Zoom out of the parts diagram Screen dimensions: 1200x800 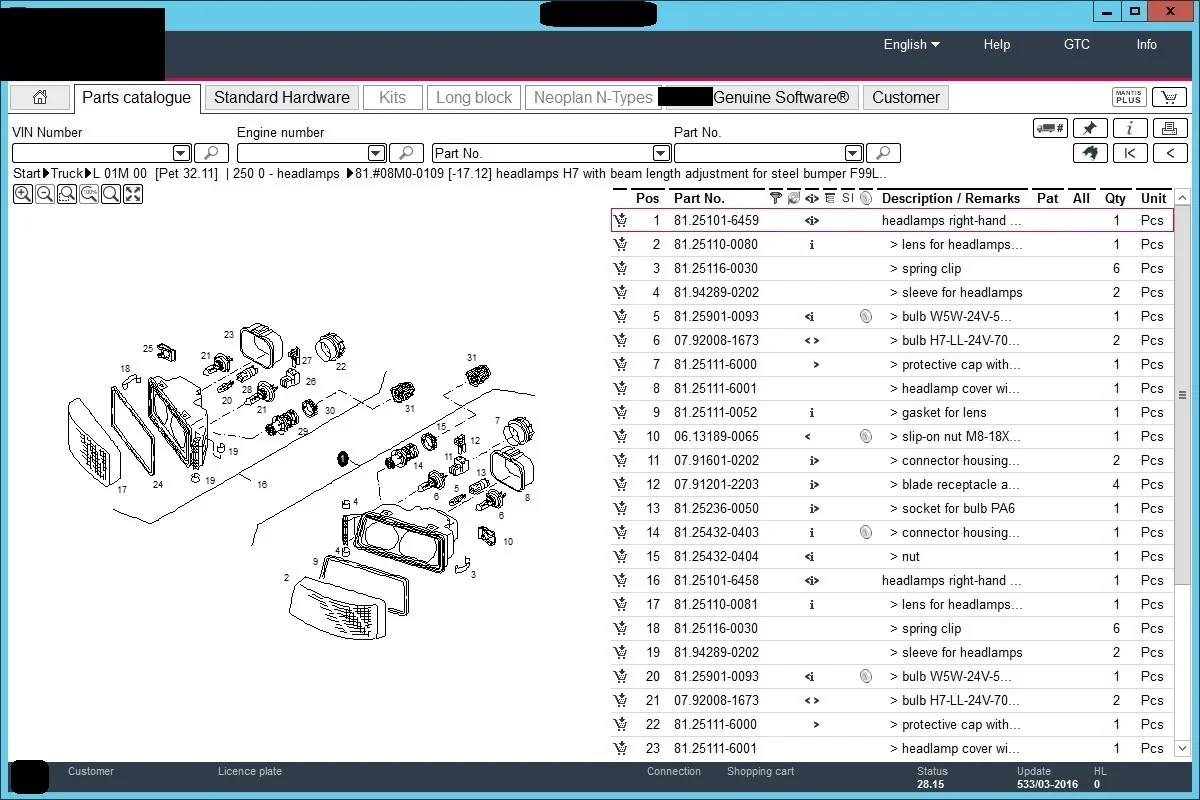[x=44, y=194]
